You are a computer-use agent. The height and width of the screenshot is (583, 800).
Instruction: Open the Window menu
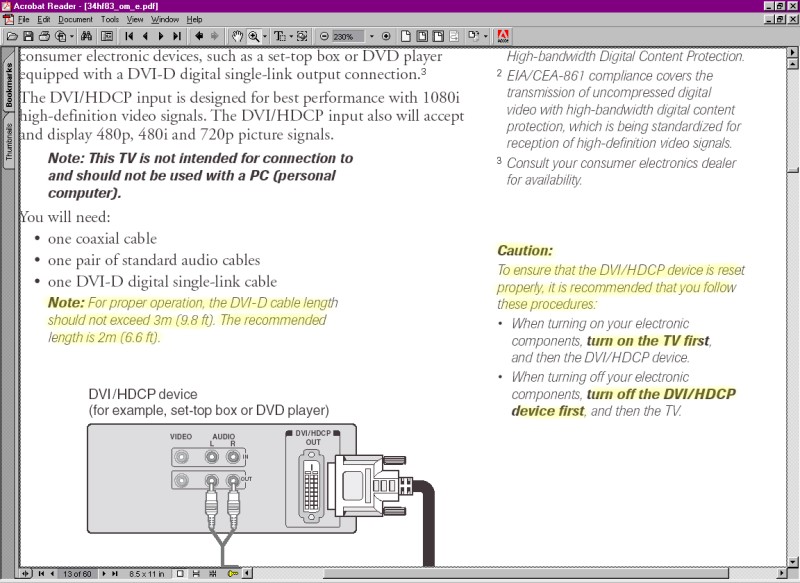tap(164, 19)
